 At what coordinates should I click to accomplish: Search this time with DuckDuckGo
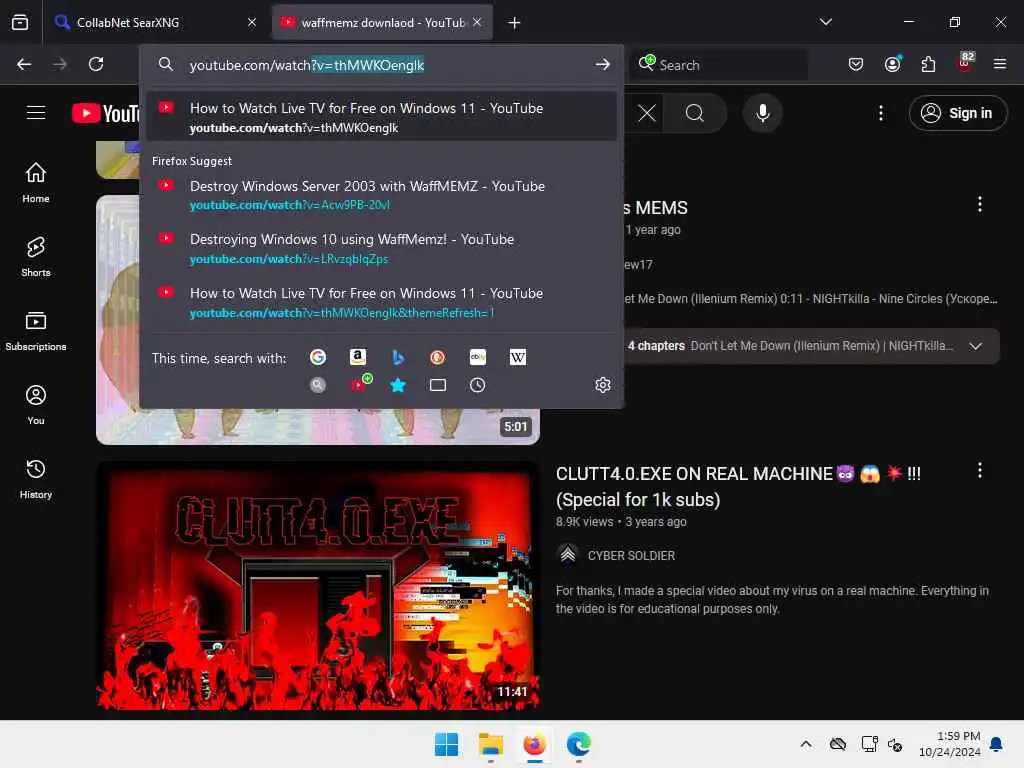[x=438, y=357]
